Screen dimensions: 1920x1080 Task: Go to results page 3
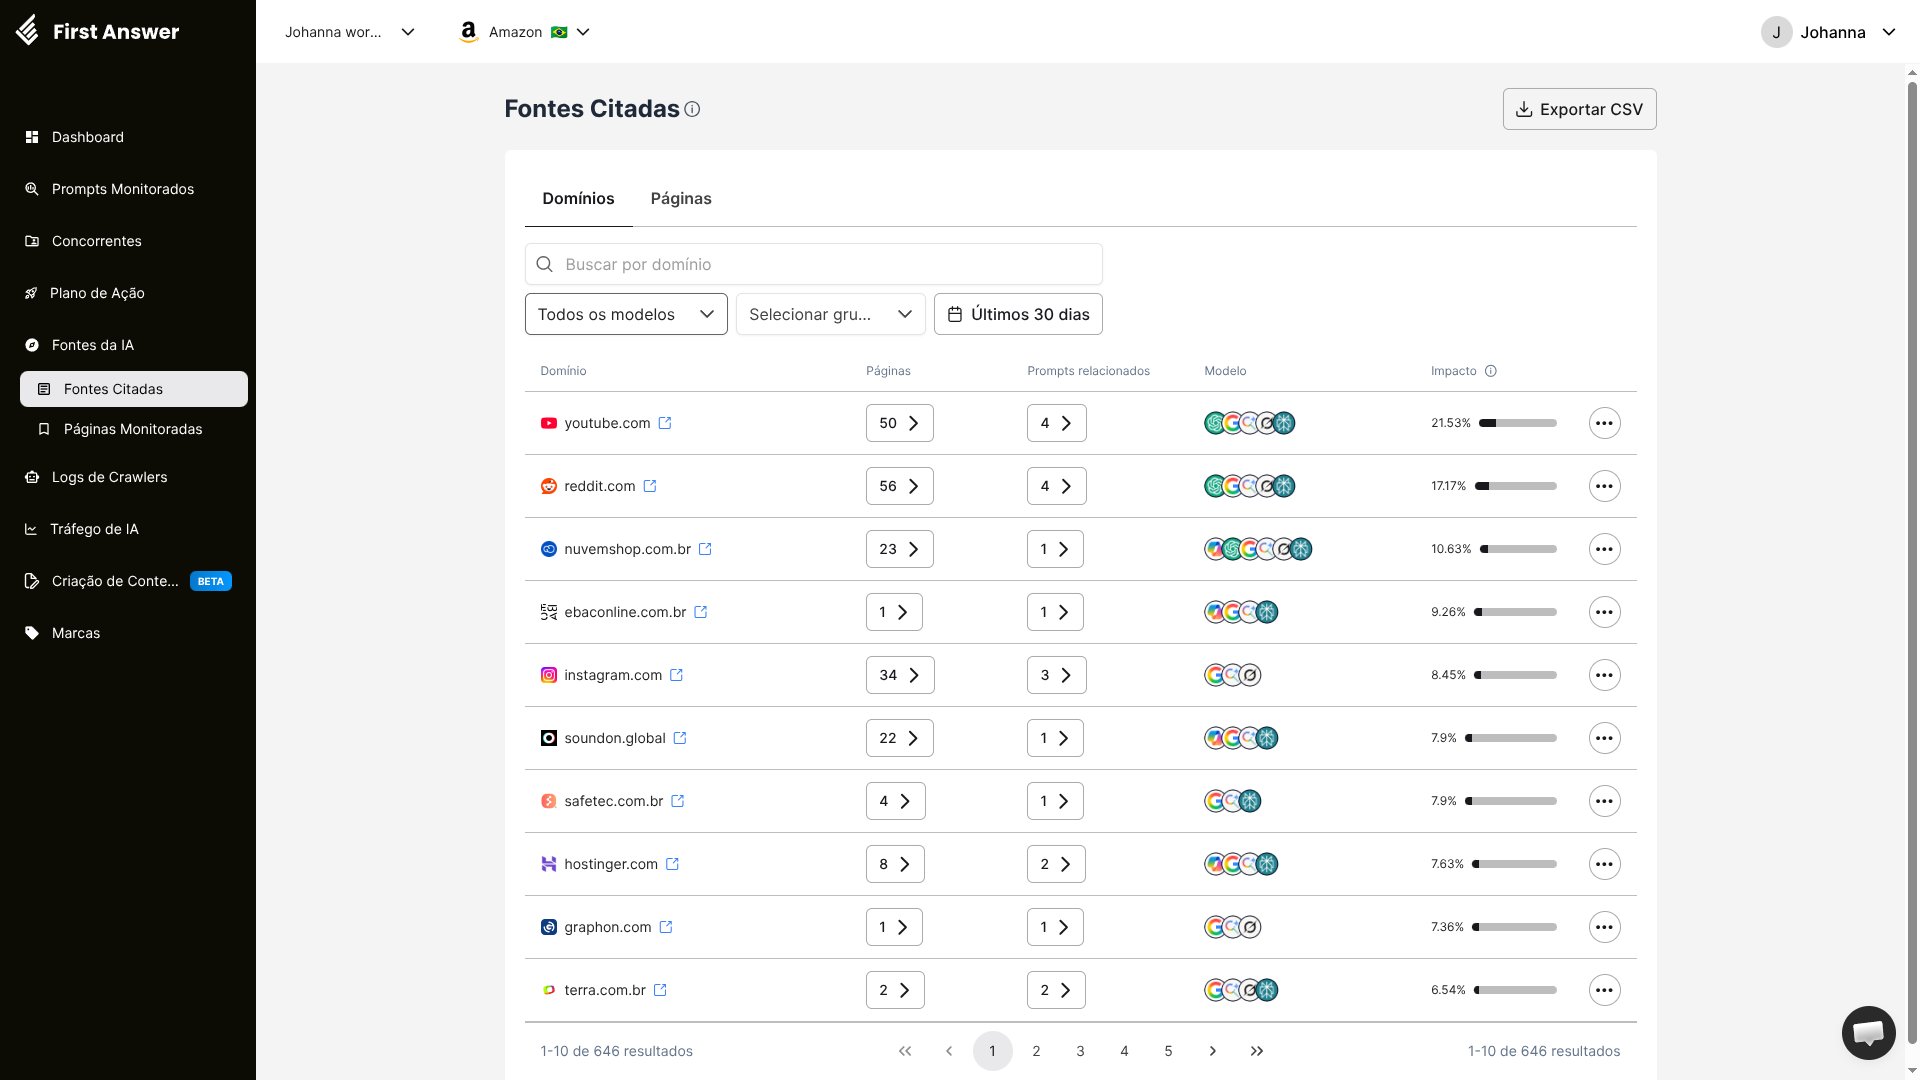coord(1081,1051)
